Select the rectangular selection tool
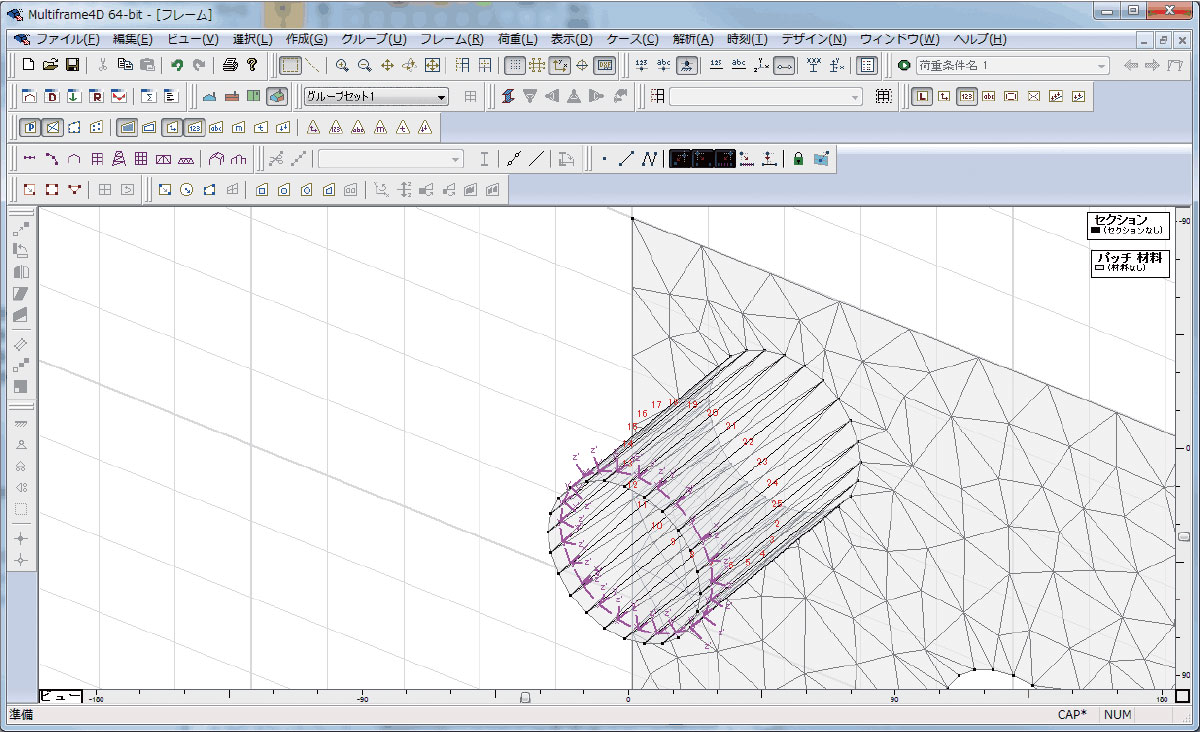 (289, 65)
